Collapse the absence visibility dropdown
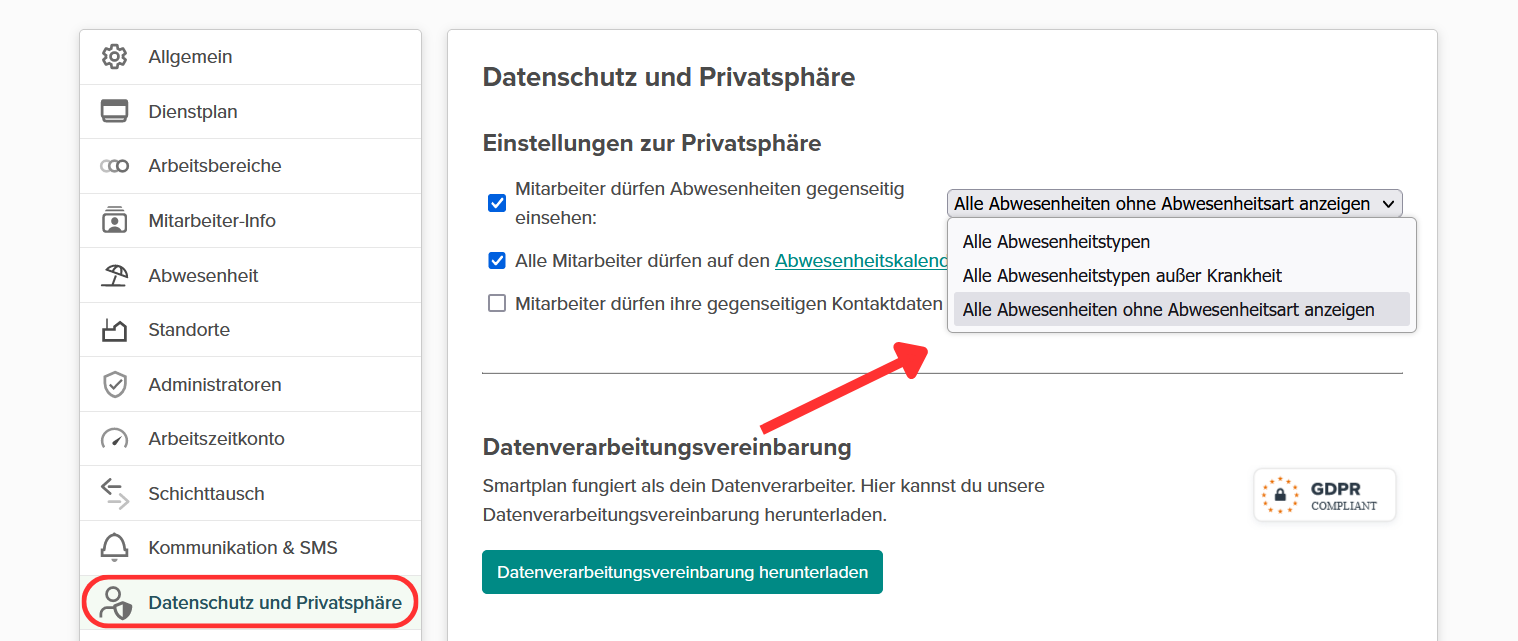Image resolution: width=1518 pixels, height=641 pixels. [1174, 204]
